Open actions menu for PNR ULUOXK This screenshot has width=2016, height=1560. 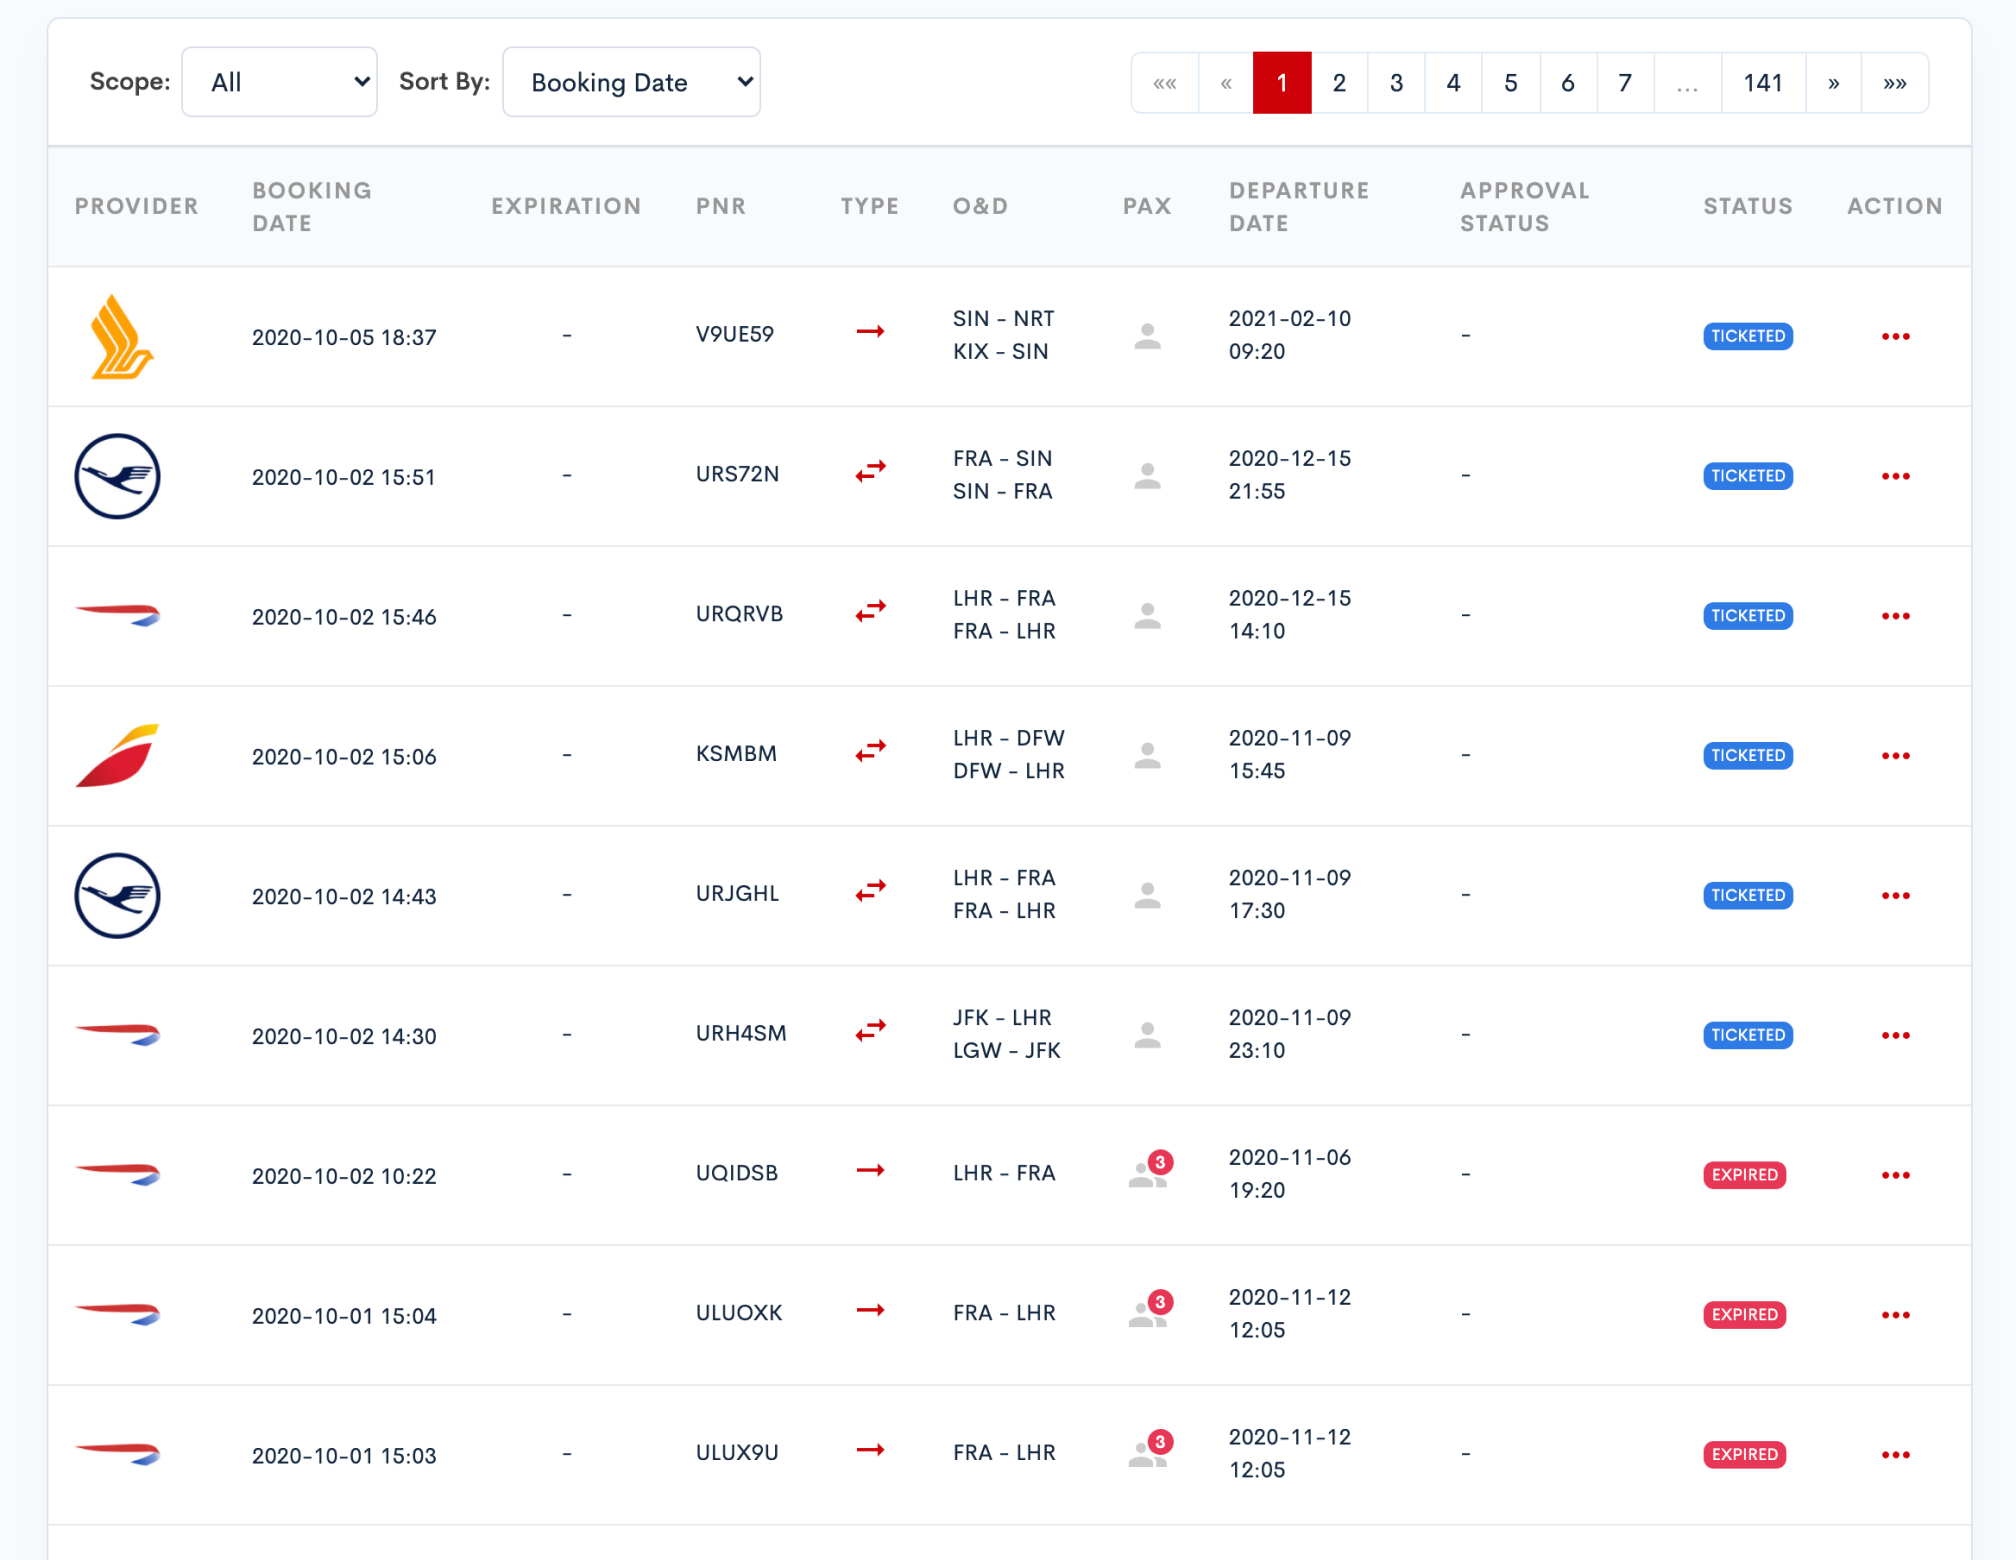coord(1895,1315)
